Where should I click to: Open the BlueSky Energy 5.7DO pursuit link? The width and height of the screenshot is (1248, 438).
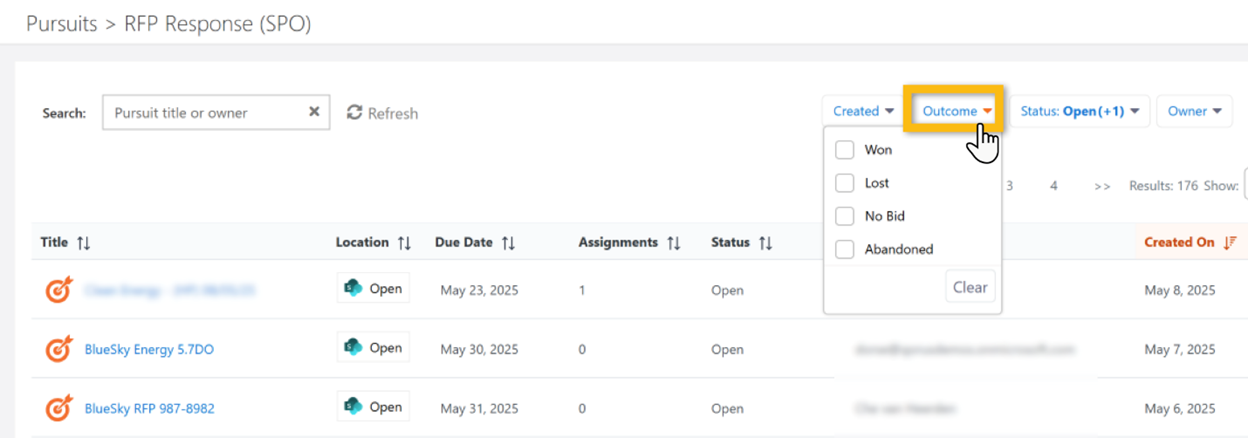tap(149, 349)
